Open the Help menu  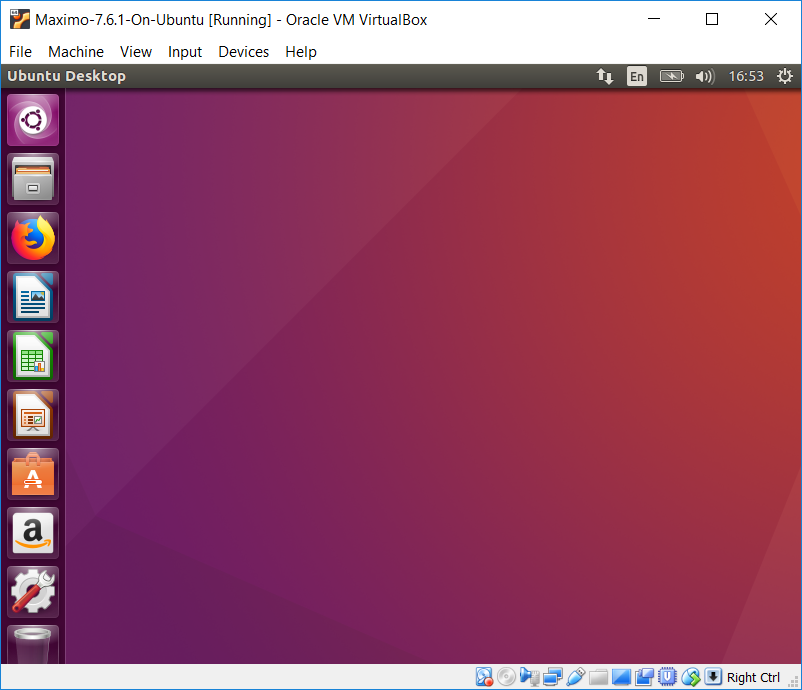pos(301,52)
